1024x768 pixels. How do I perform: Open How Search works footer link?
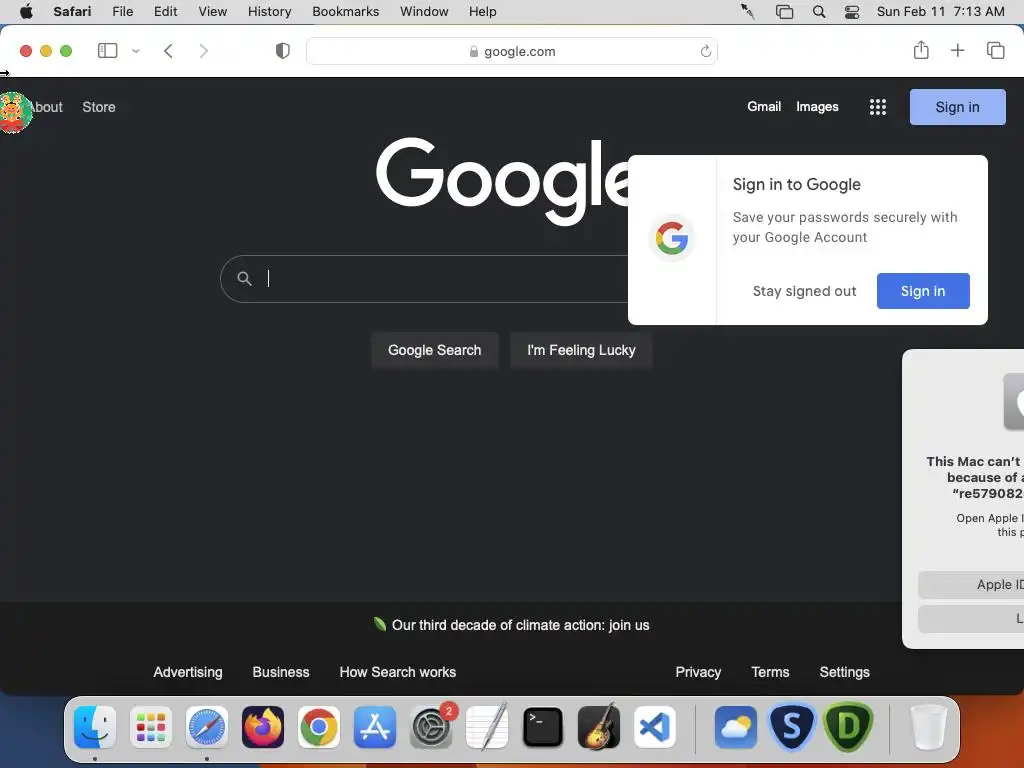pyautogui.click(x=398, y=672)
